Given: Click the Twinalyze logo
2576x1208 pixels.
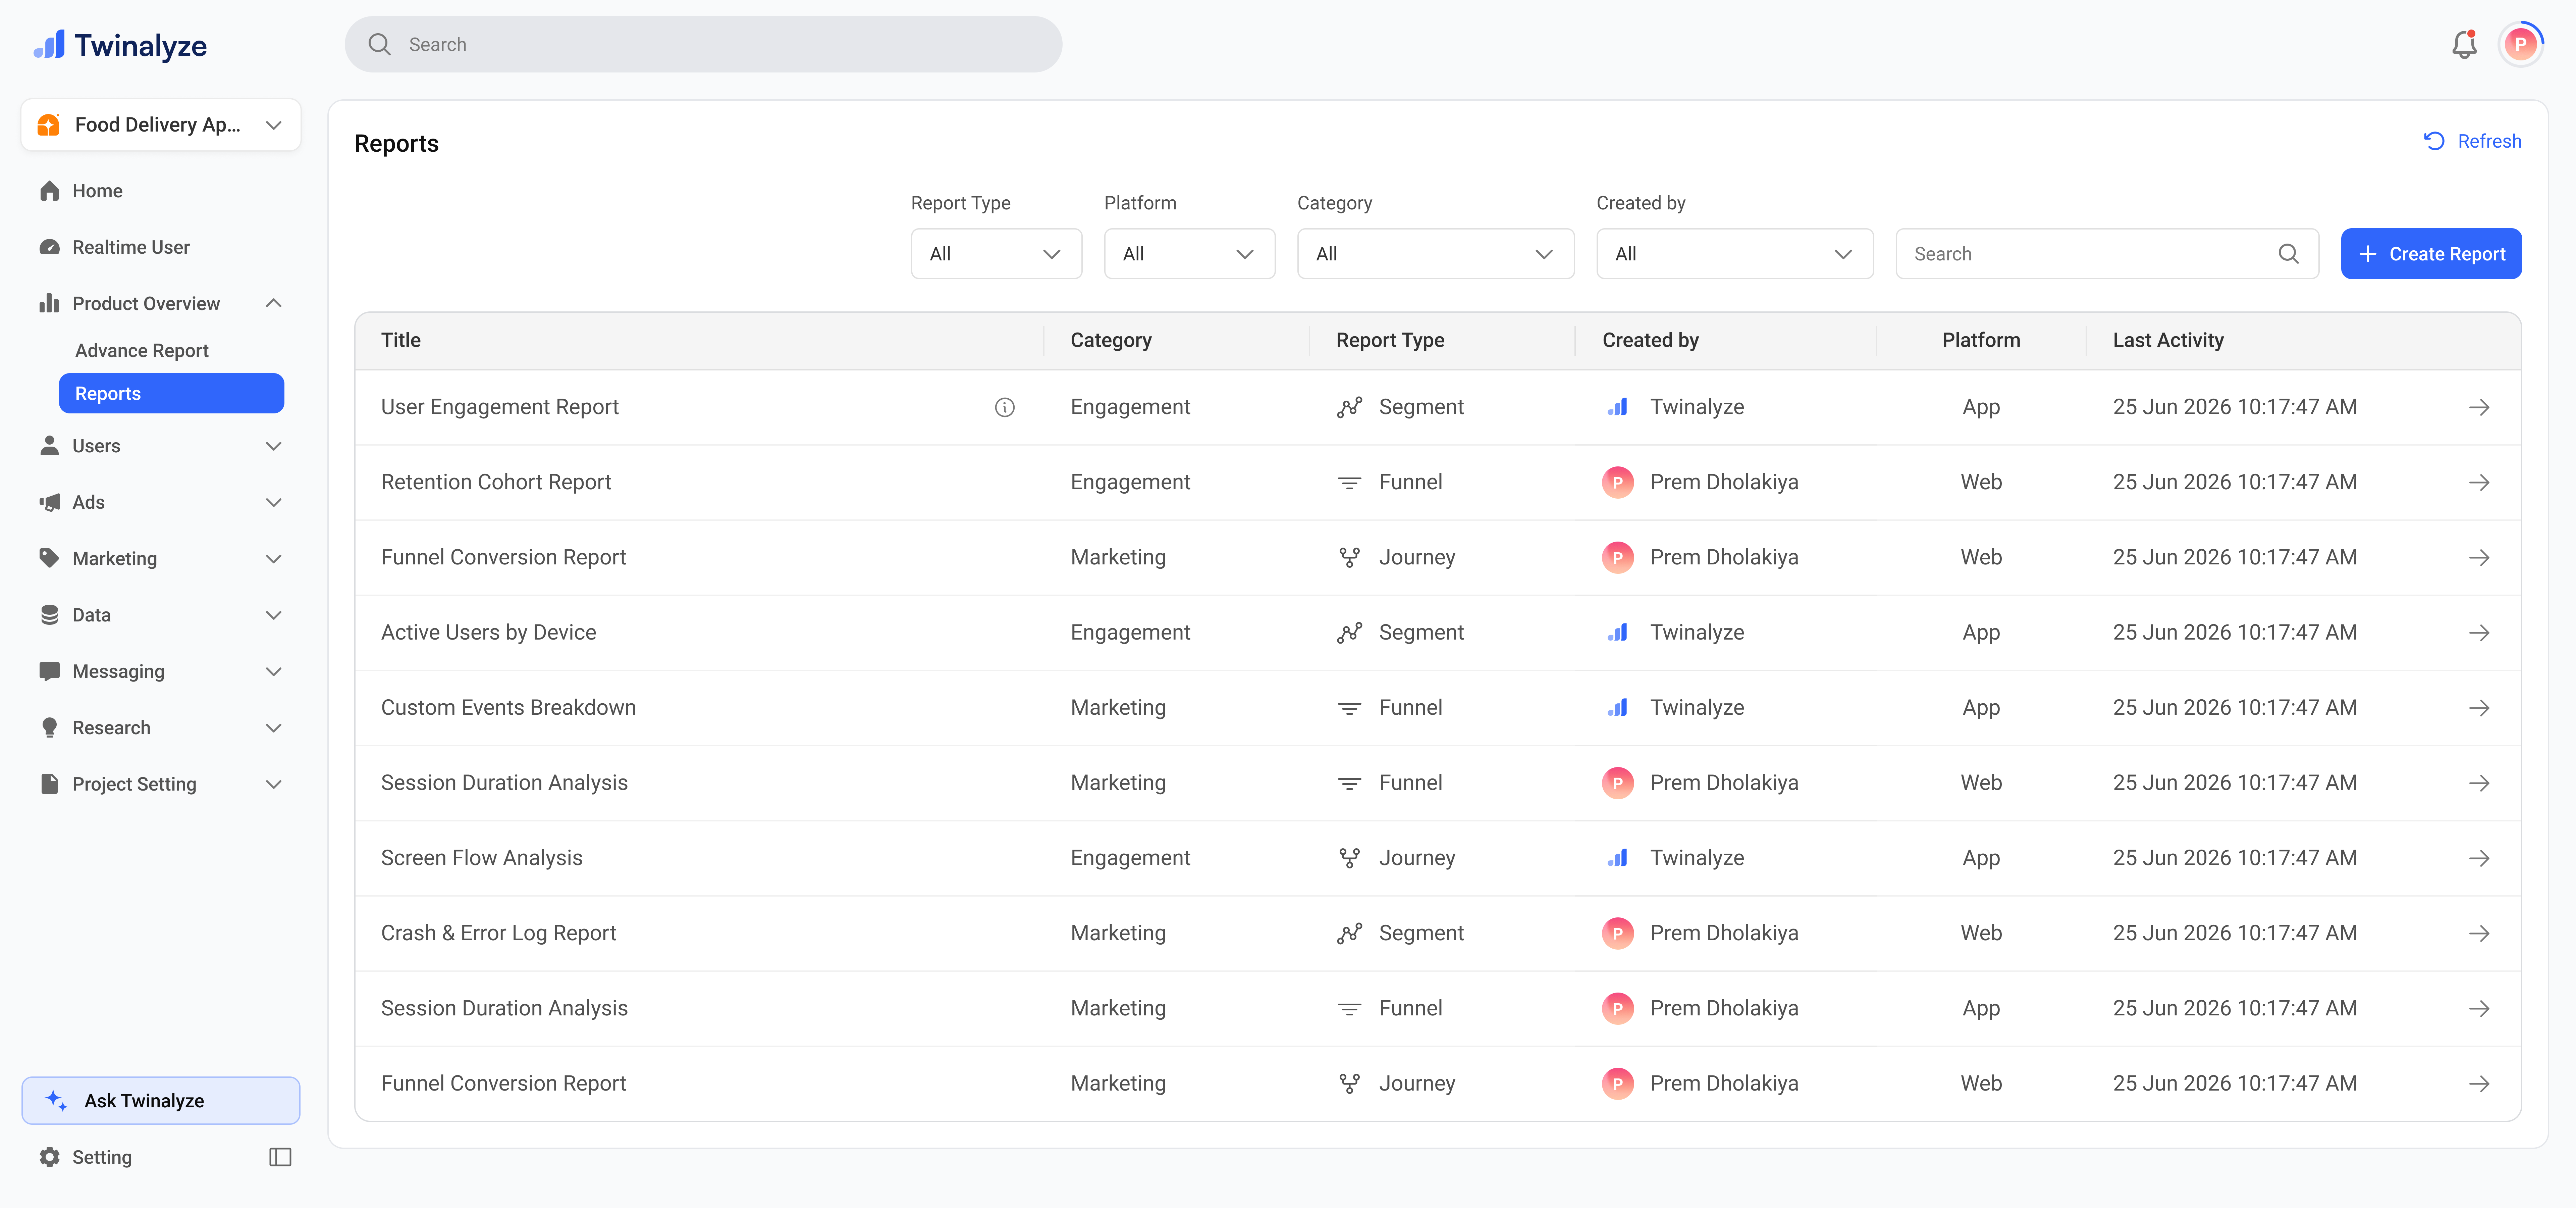Looking at the screenshot, I should click(x=120, y=45).
